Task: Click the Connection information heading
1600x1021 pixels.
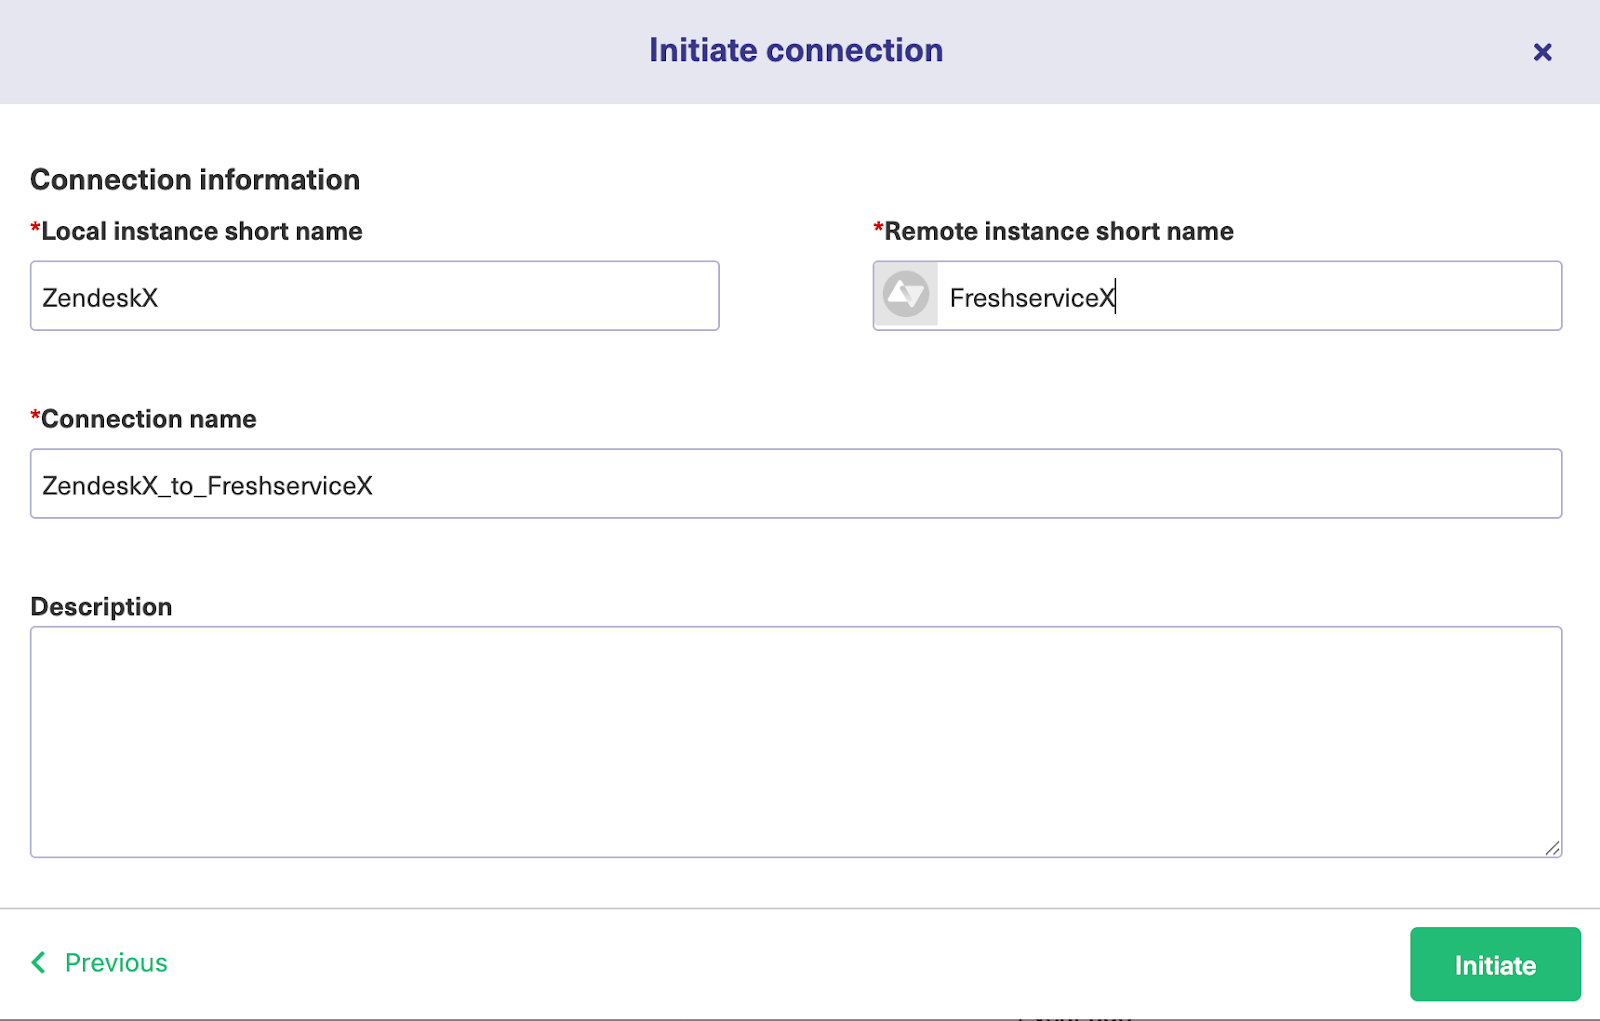Action: tap(195, 180)
